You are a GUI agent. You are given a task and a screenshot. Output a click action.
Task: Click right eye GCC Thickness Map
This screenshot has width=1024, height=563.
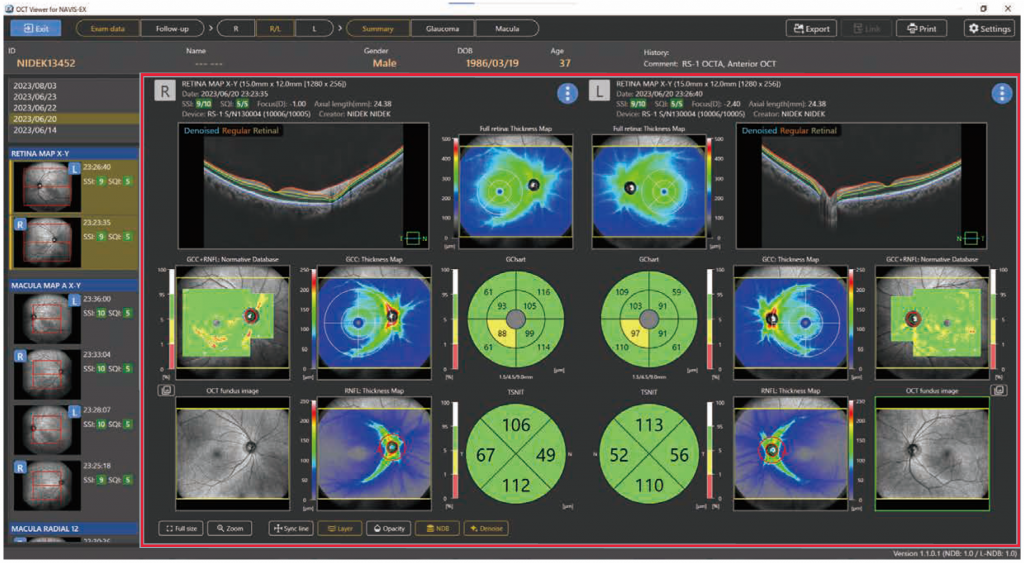[x=374, y=323]
